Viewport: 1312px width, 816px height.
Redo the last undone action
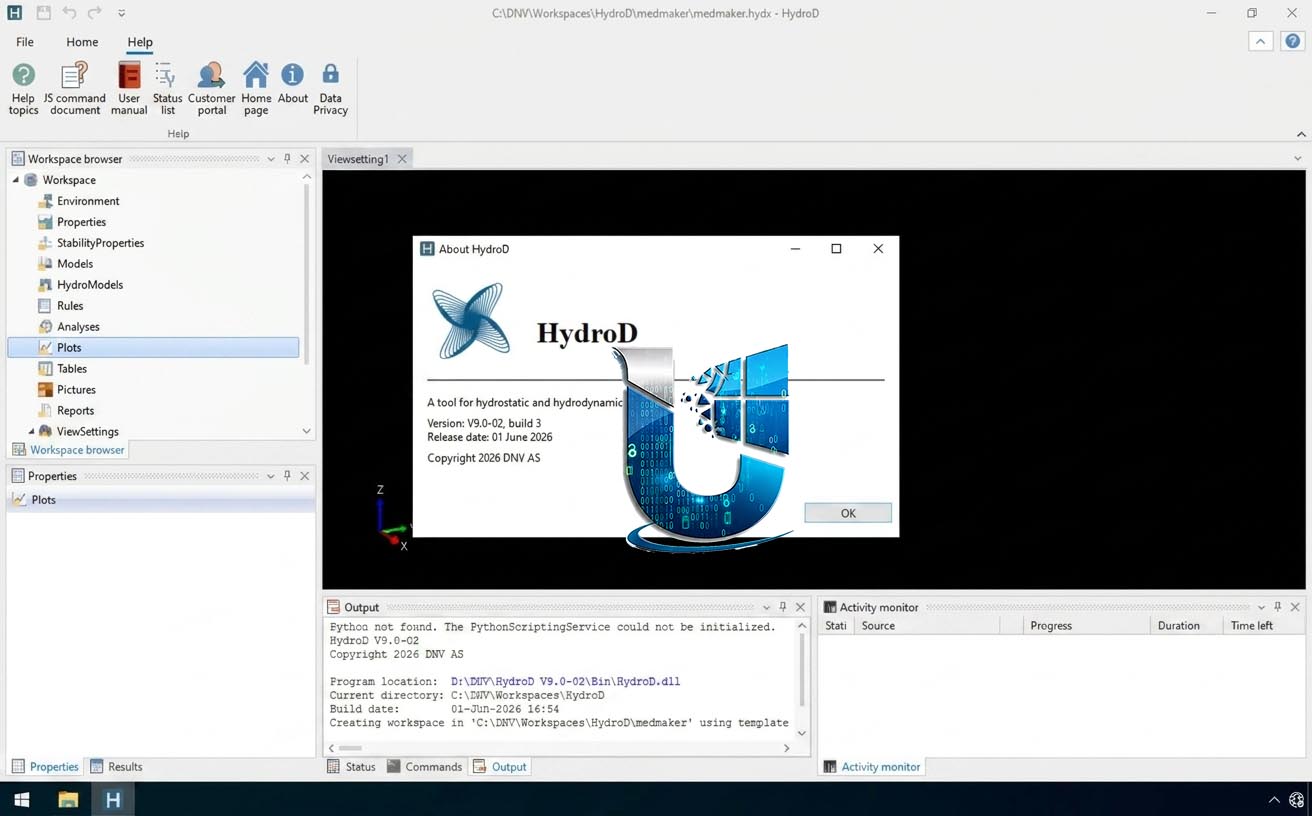tap(95, 13)
